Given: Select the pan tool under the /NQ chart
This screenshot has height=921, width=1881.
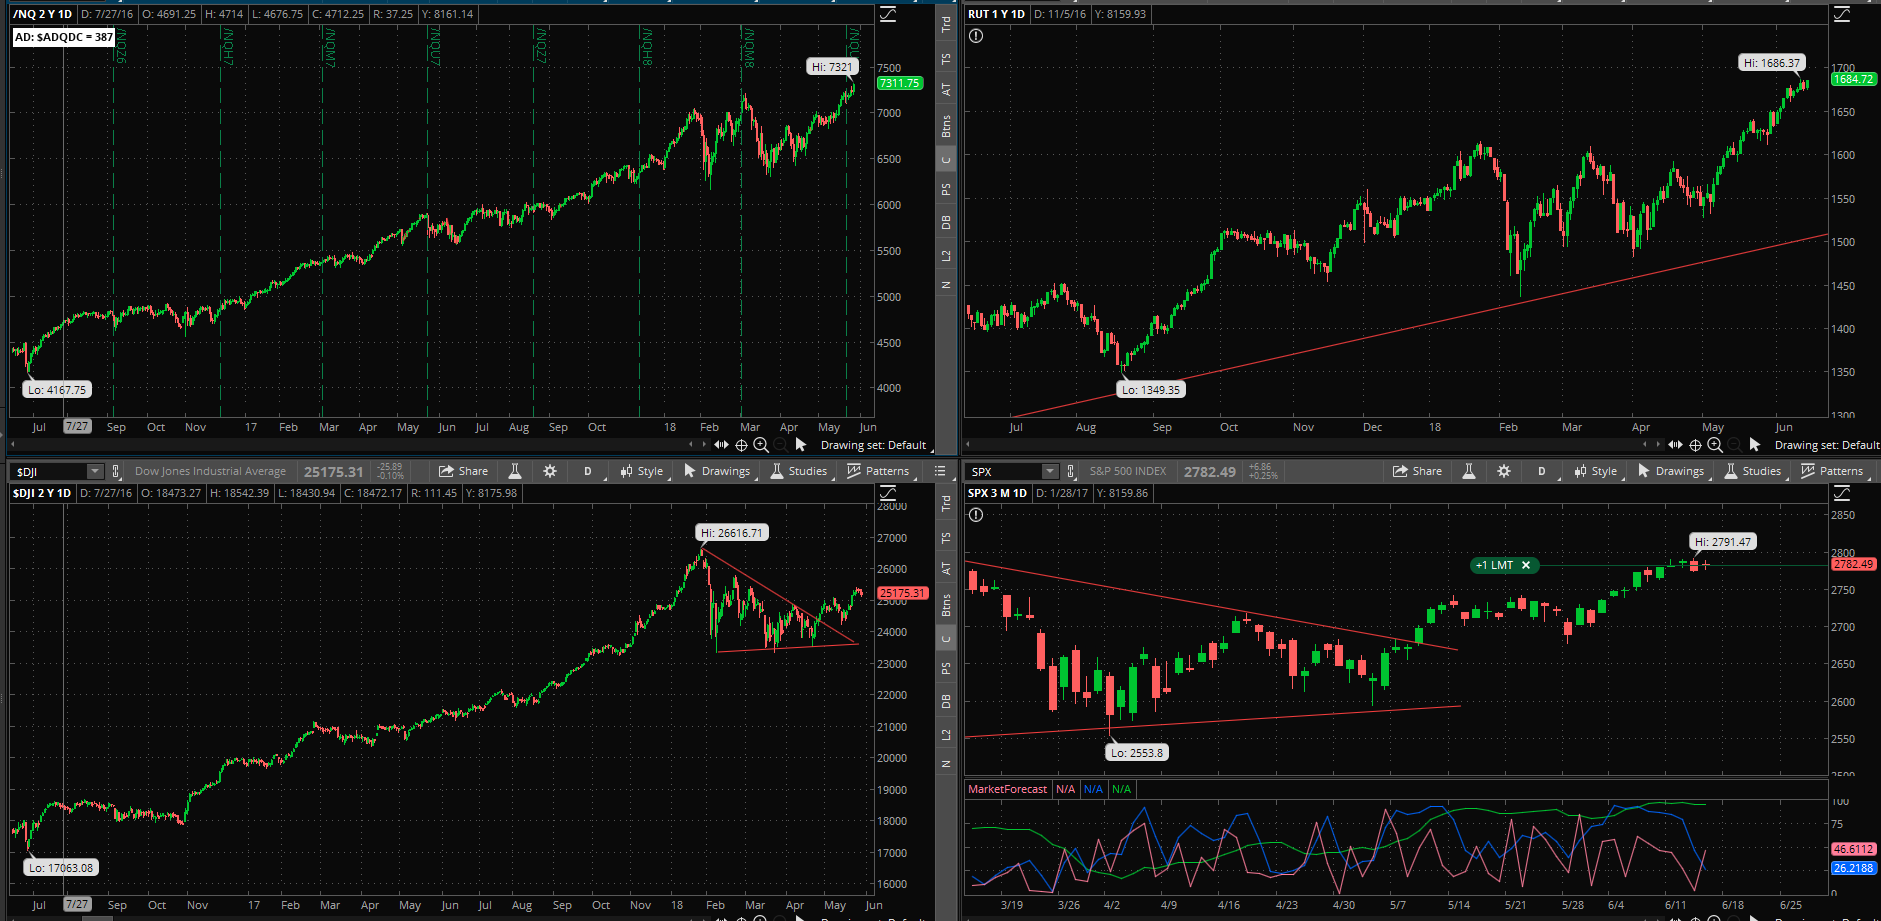Looking at the screenshot, I should click(x=722, y=445).
